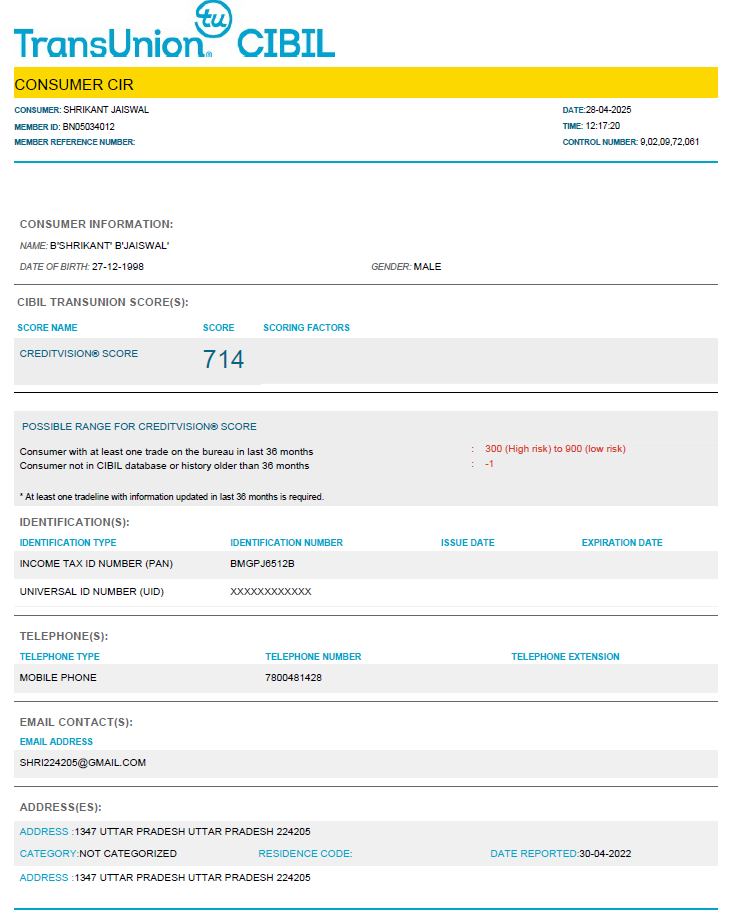Click the tradeline 36 months footnote
The width and height of the screenshot is (738, 913).
(x=172, y=497)
